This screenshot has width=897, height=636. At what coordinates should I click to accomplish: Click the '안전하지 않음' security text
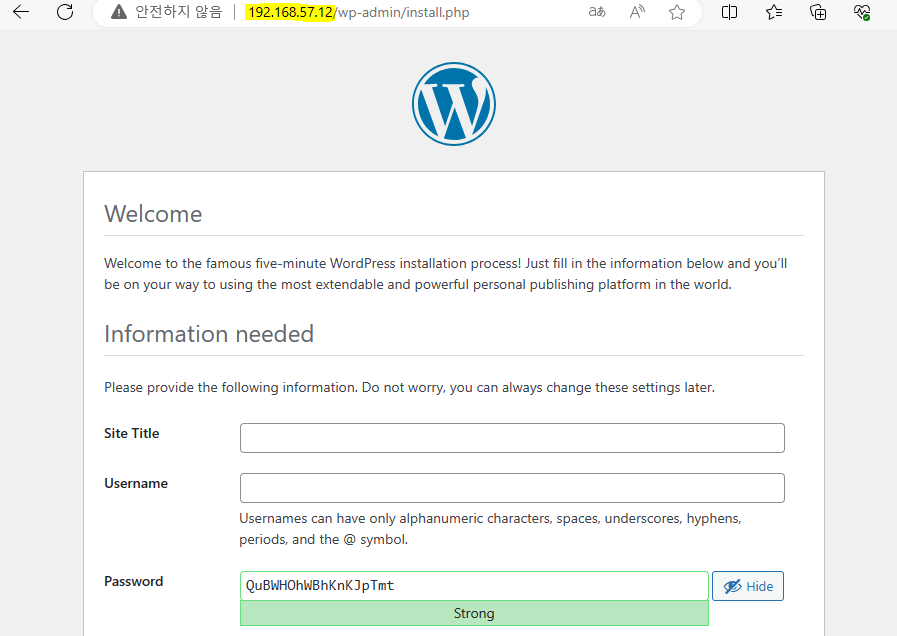[178, 12]
